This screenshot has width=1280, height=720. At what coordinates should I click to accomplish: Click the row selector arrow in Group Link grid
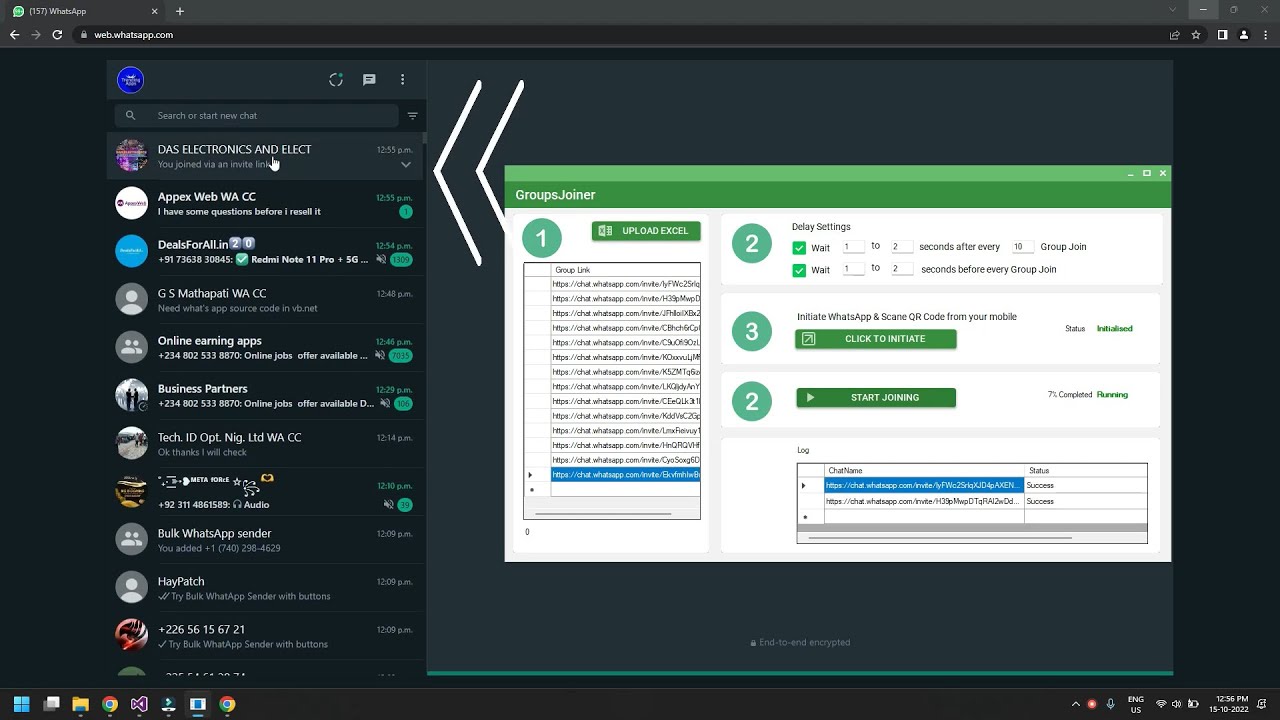(x=531, y=473)
